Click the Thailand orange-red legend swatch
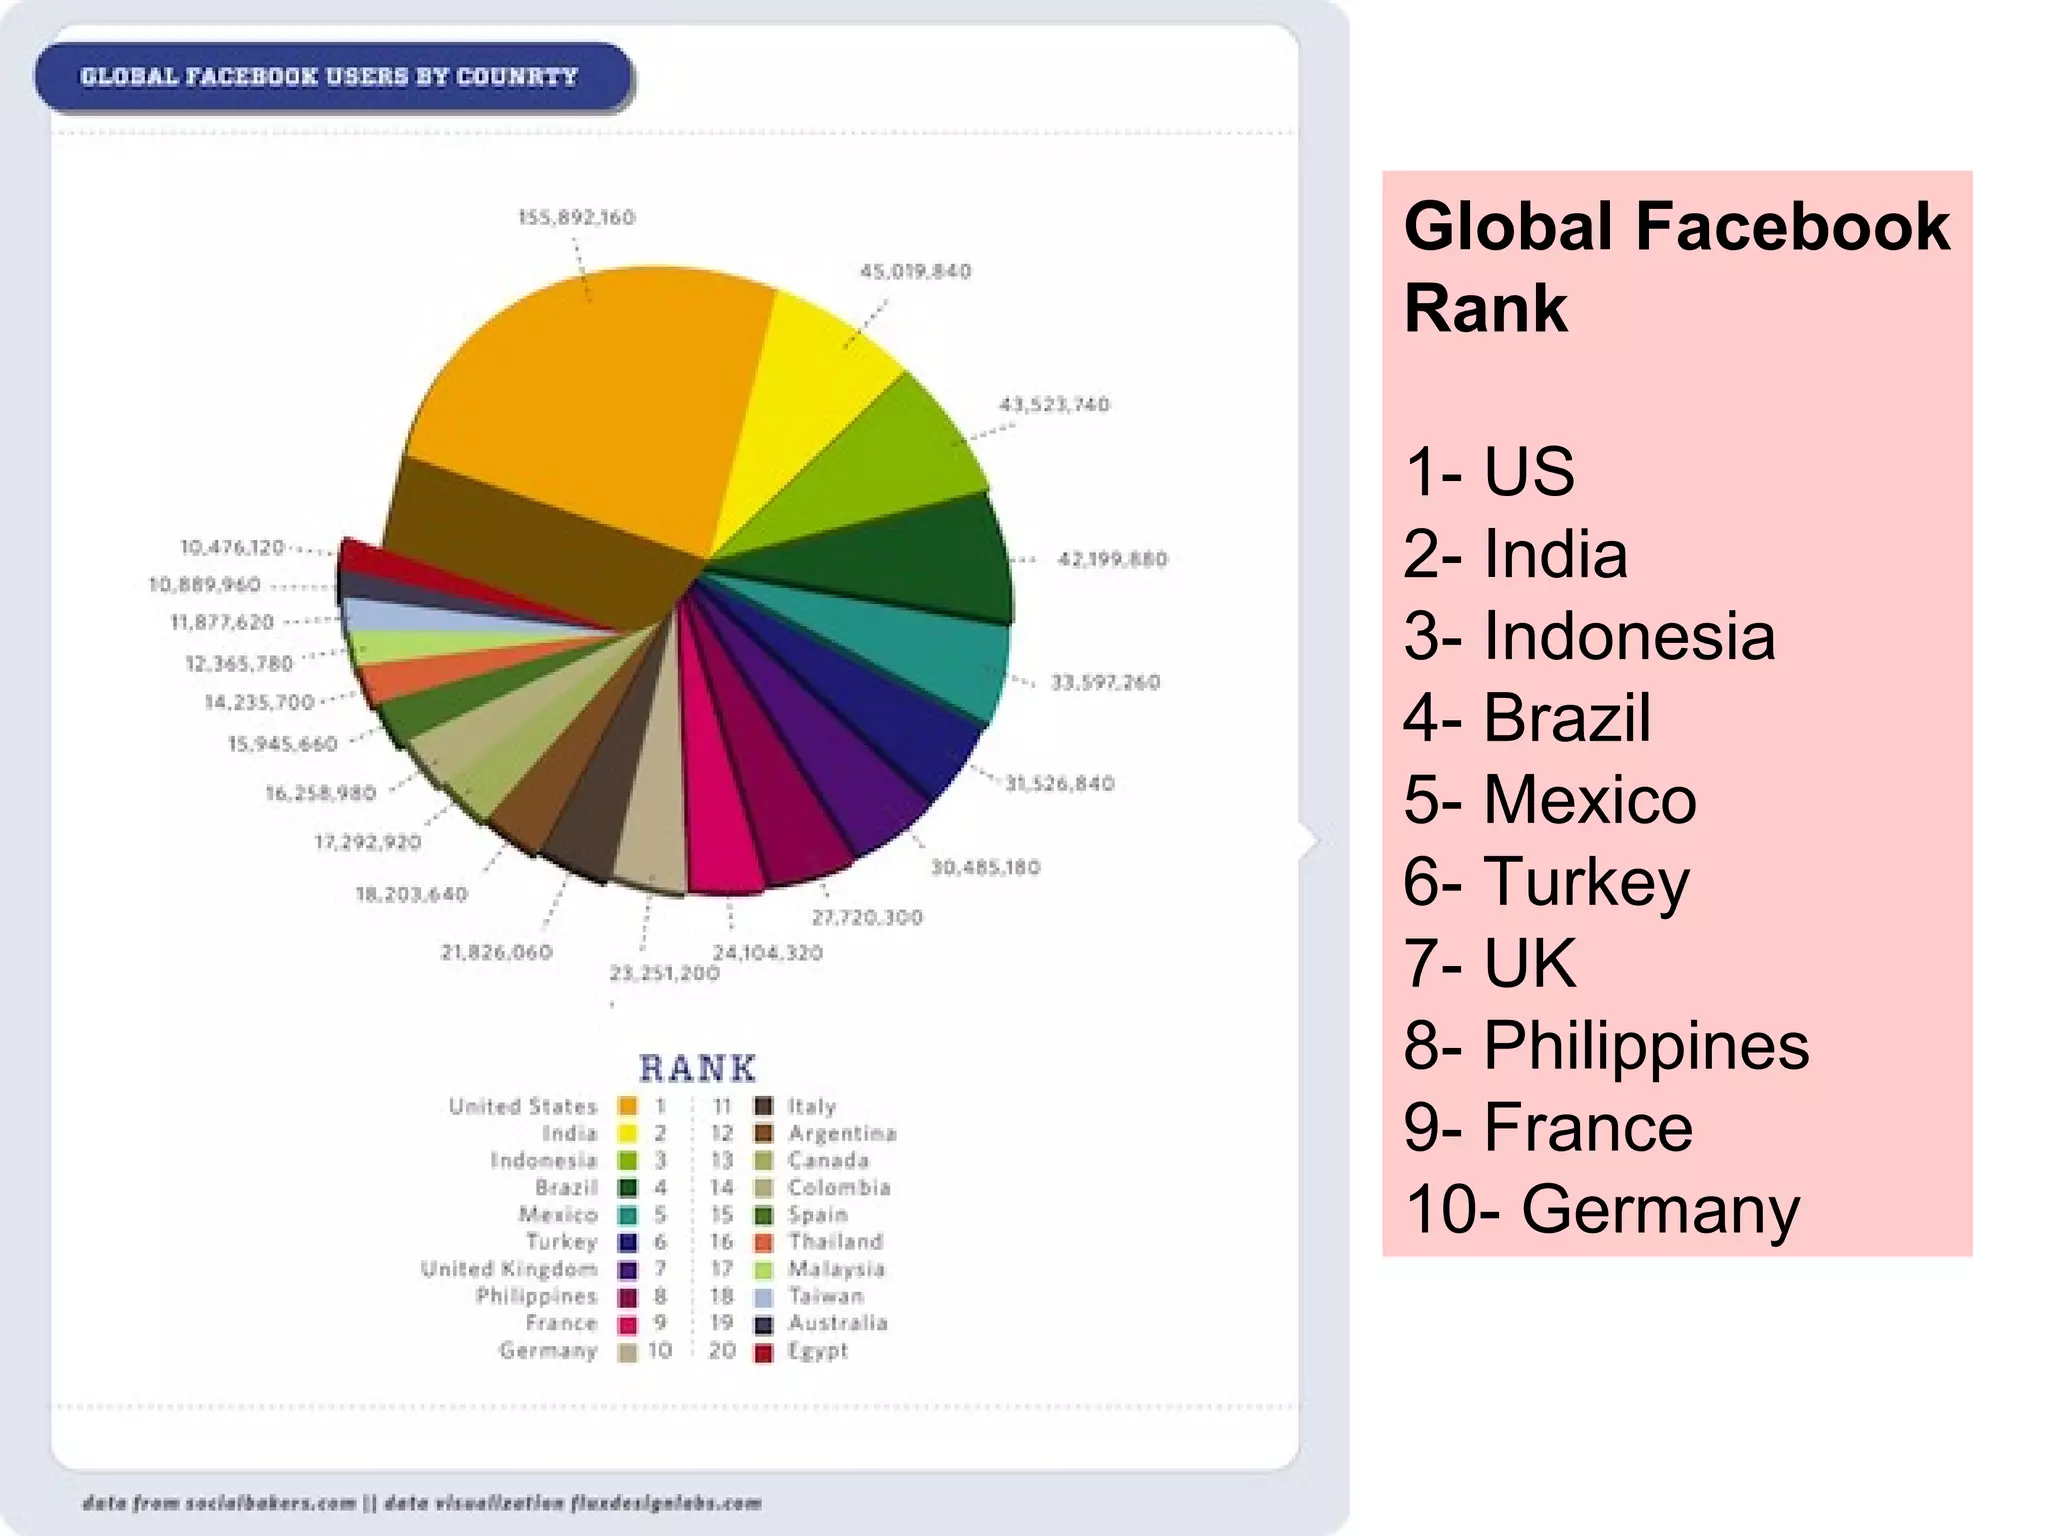This screenshot has height=1536, width=2048. tap(763, 1242)
